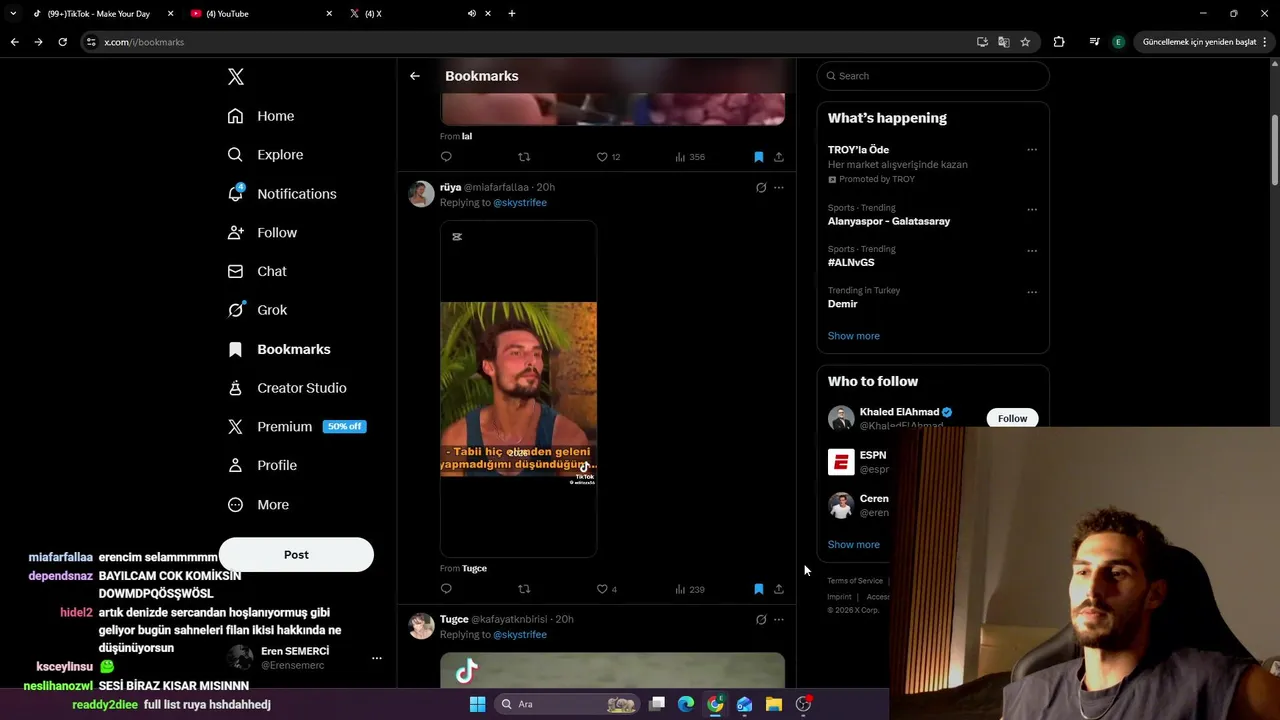
Task: Open File Explorer from taskbar
Action: point(773,704)
